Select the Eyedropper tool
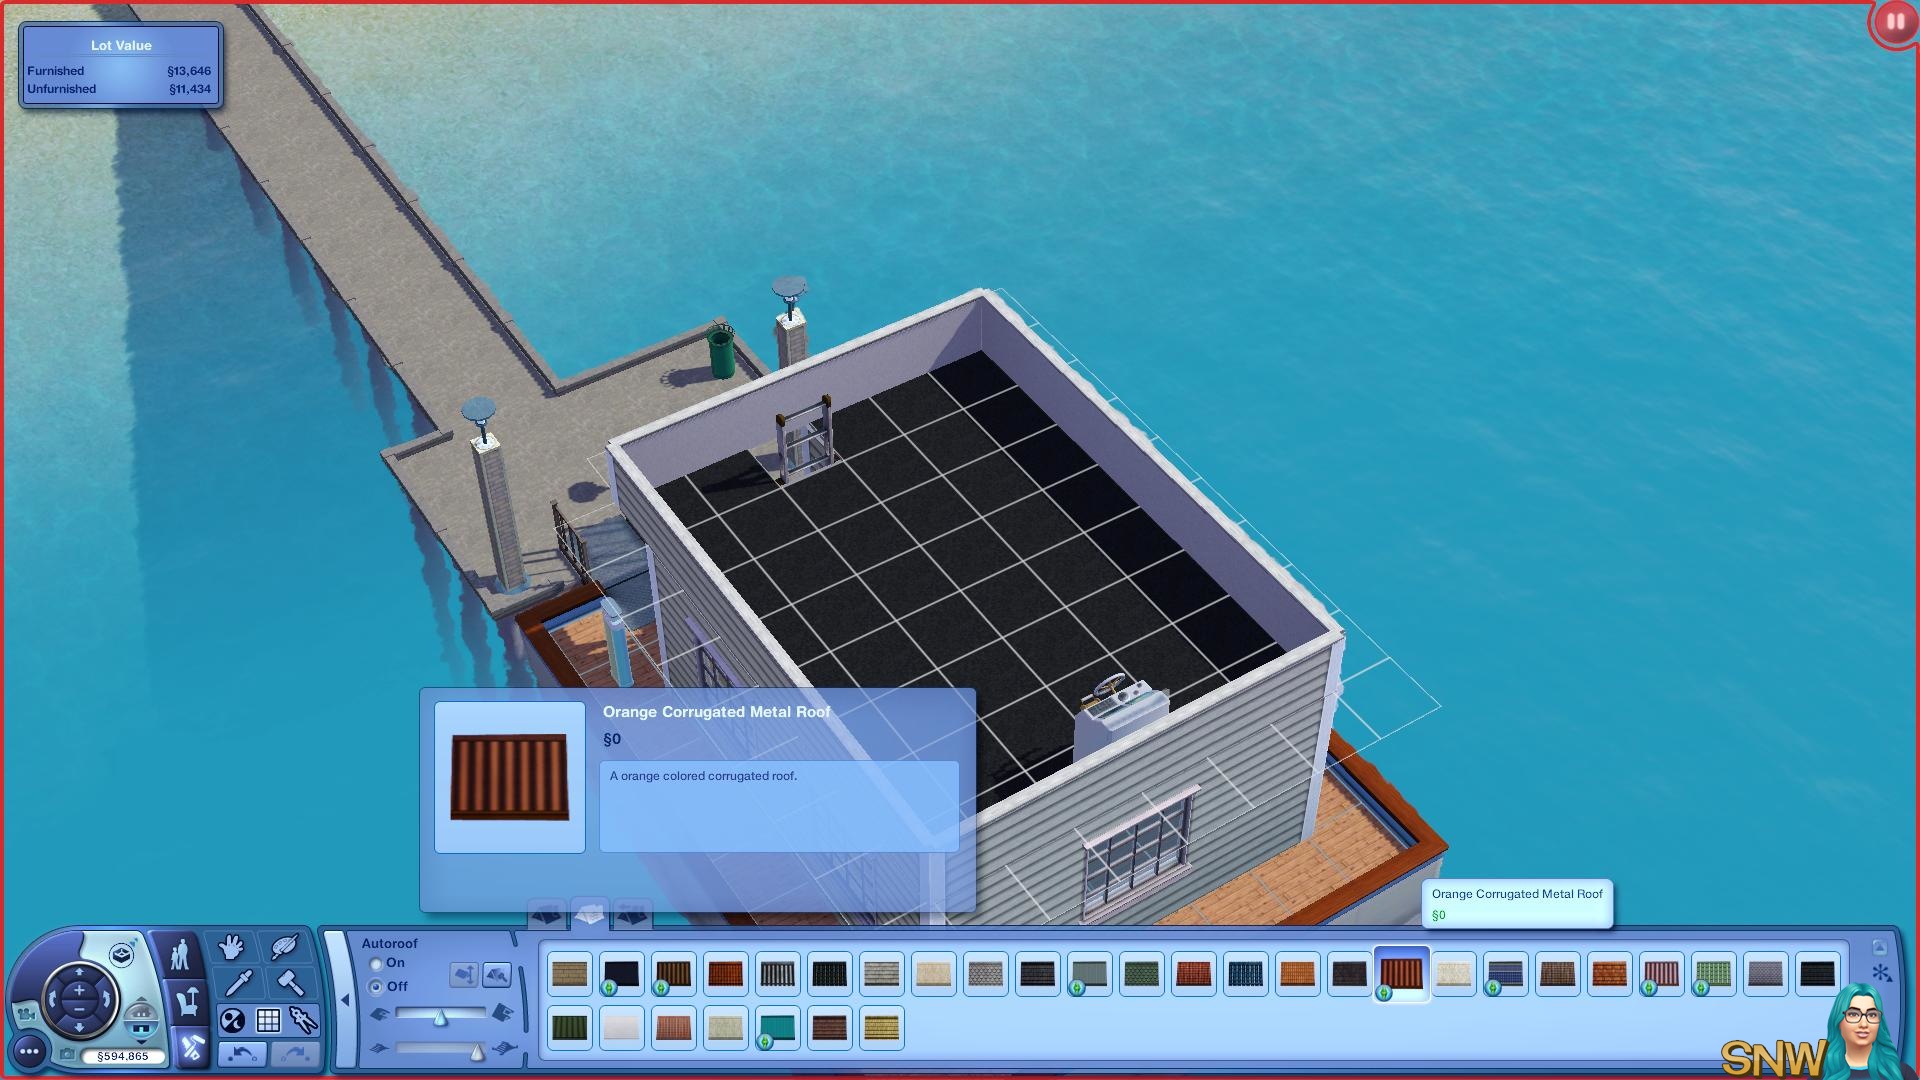The height and width of the screenshot is (1080, 1920). coord(238,984)
